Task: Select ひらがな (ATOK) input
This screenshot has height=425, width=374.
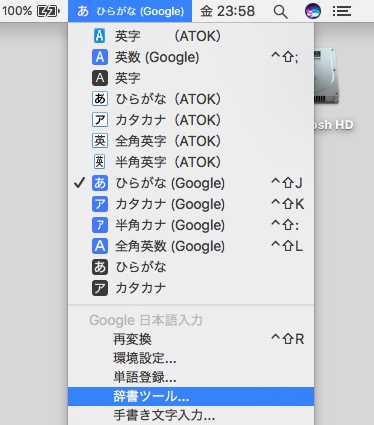Action: click(191, 99)
